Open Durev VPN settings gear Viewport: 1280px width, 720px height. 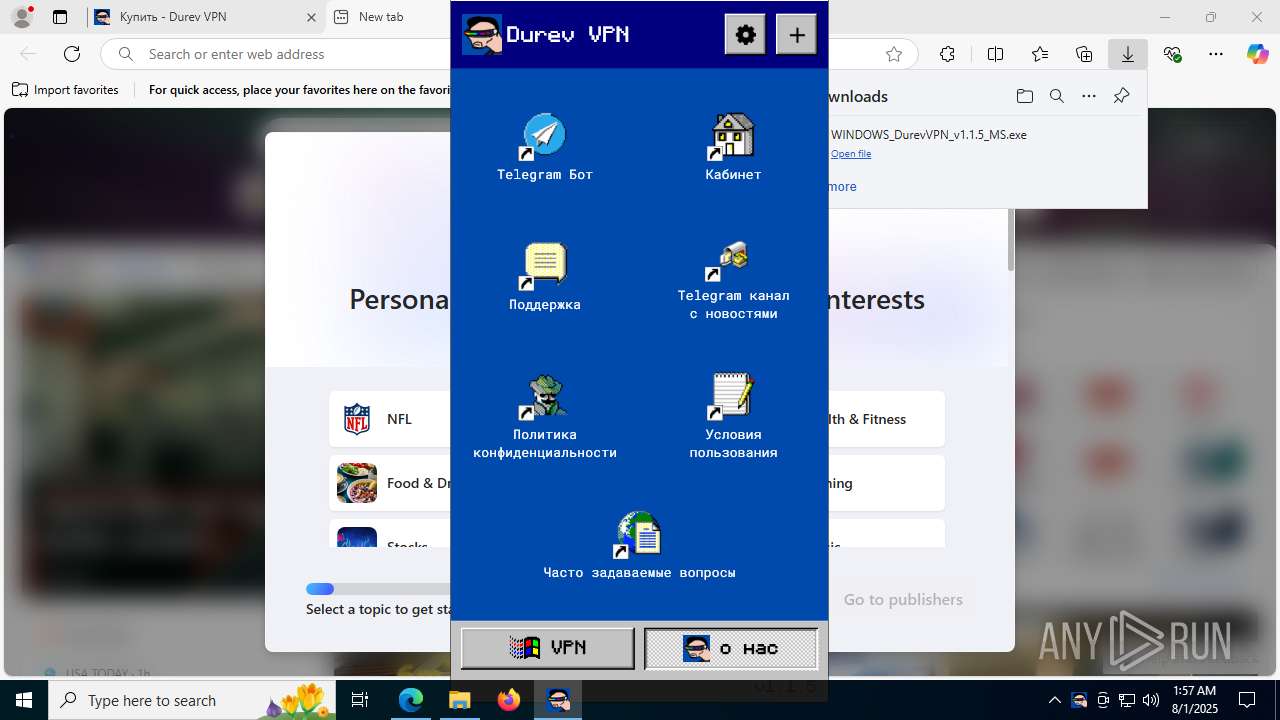(x=745, y=35)
